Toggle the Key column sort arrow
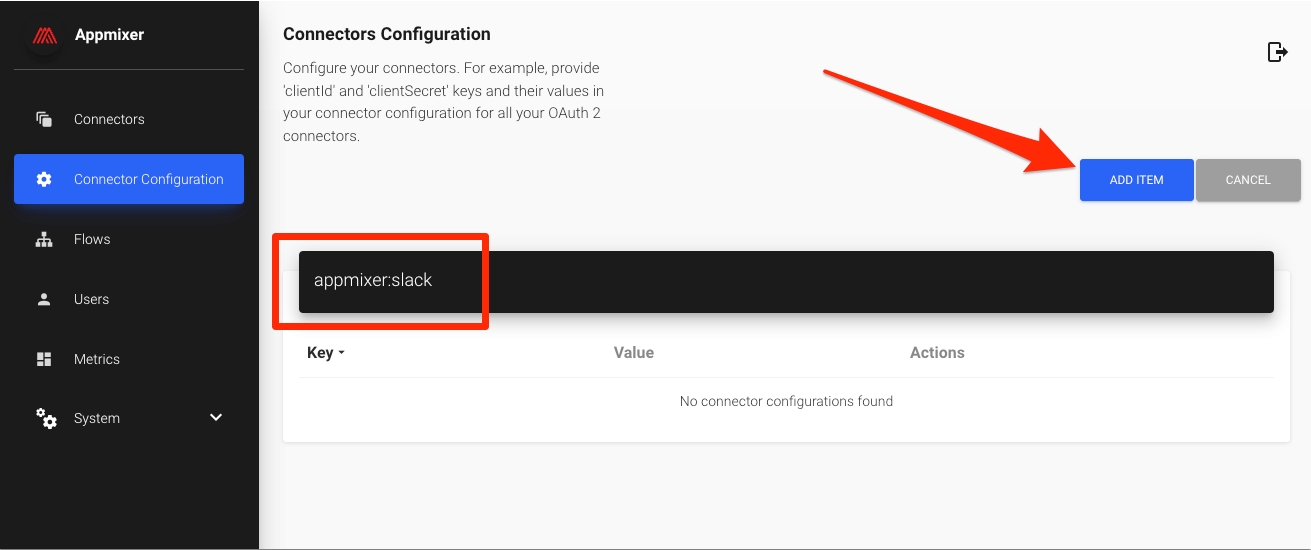Image resolution: width=1311 pixels, height=550 pixels. point(341,353)
